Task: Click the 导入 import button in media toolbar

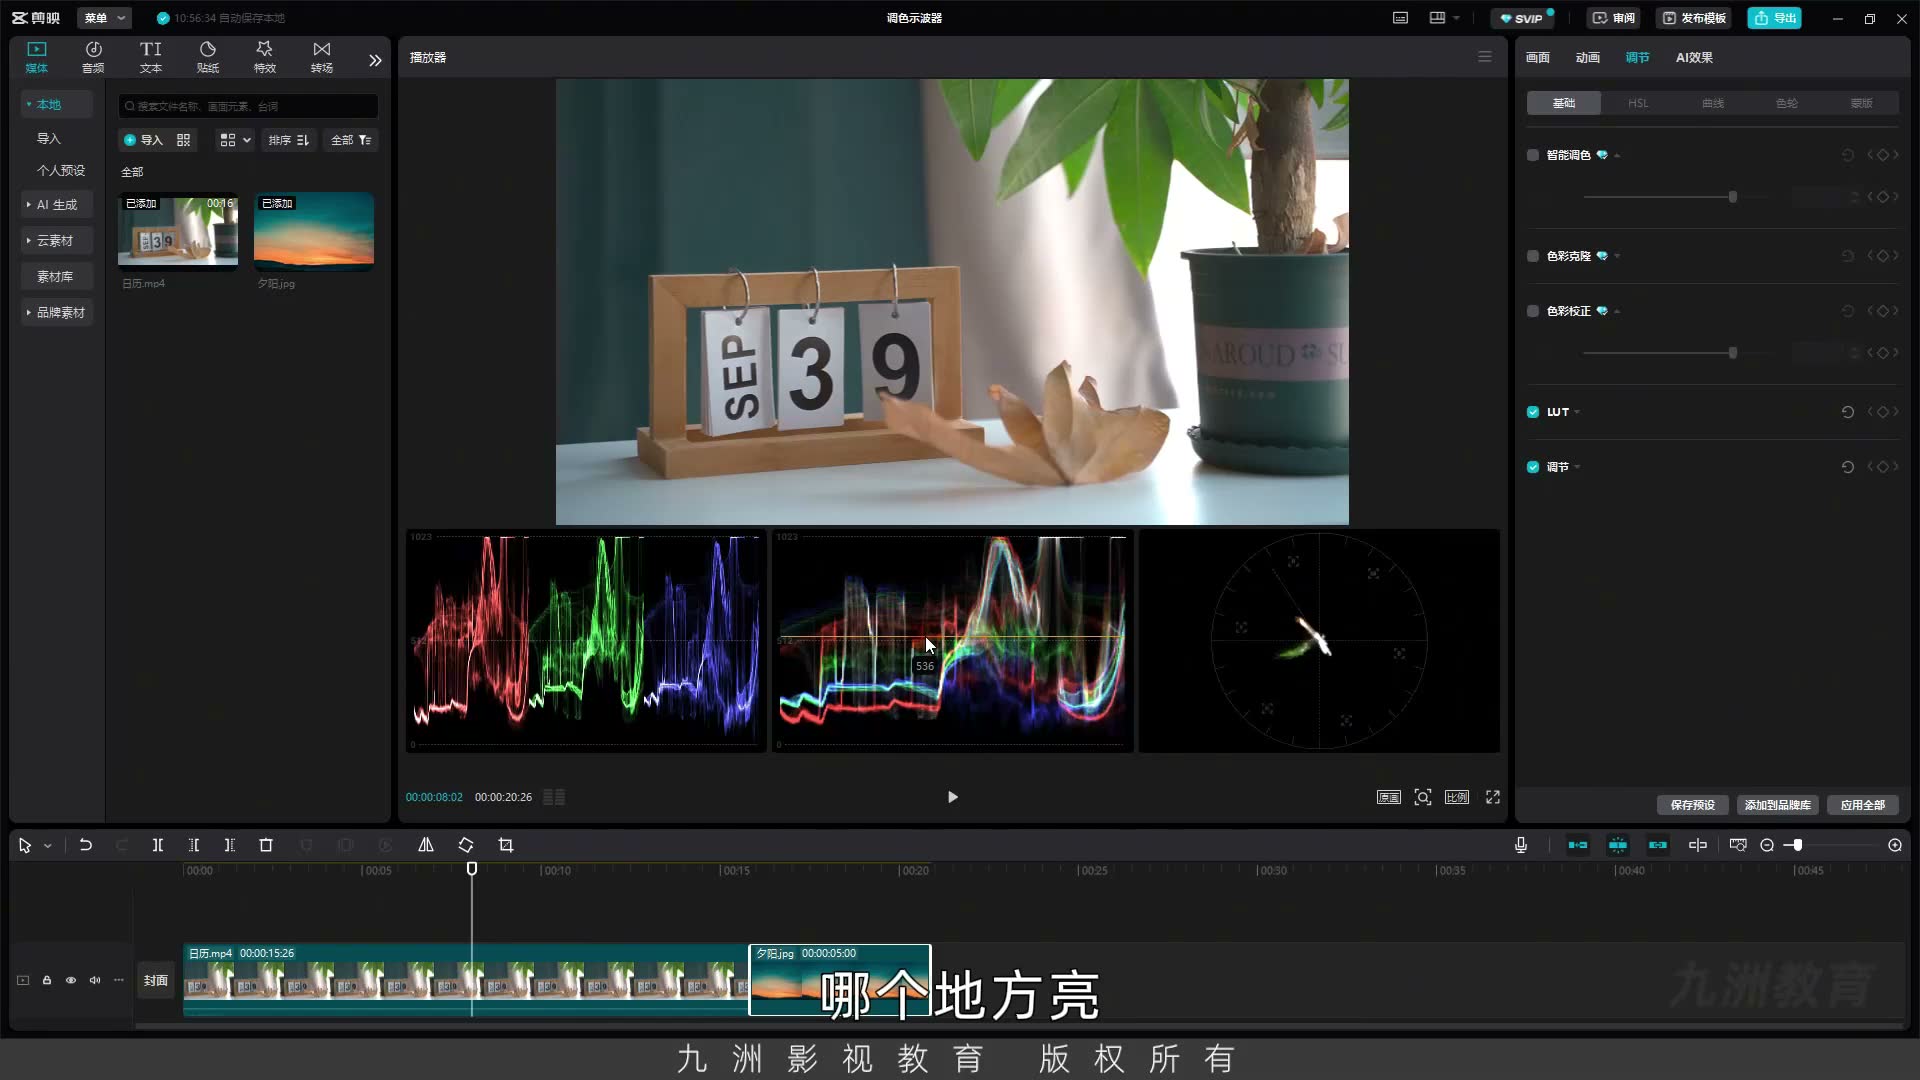Action: [143, 140]
